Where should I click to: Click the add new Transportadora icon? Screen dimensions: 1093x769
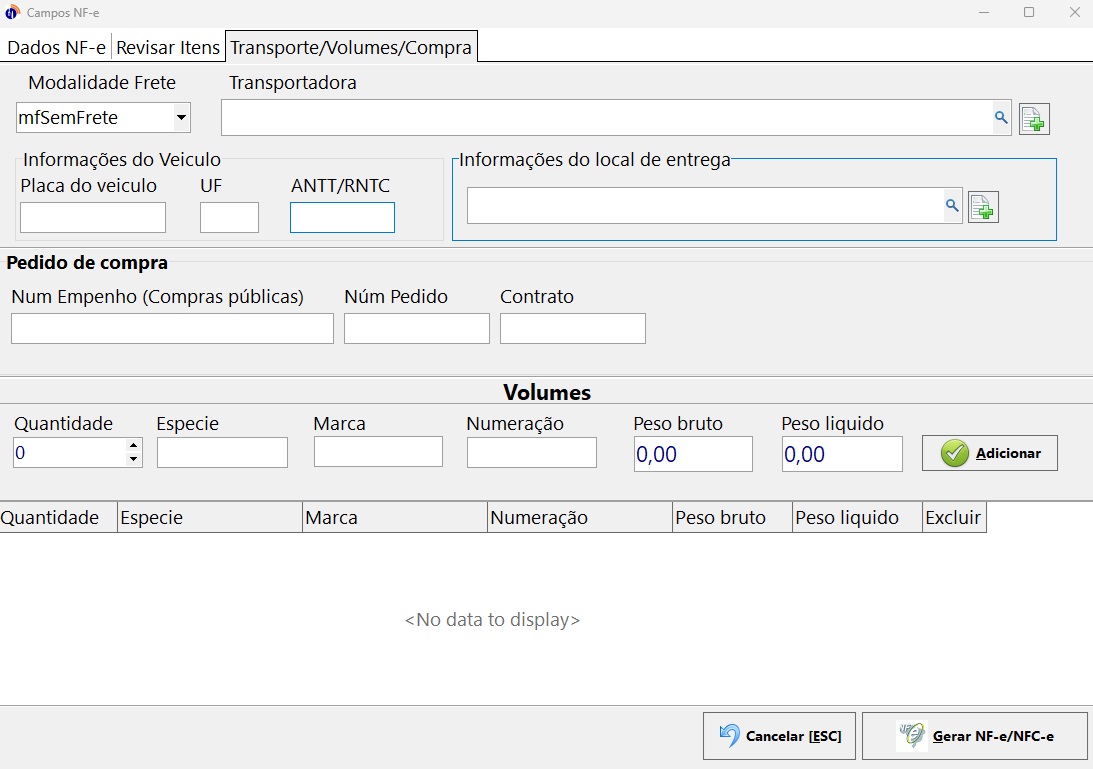[x=1034, y=119]
